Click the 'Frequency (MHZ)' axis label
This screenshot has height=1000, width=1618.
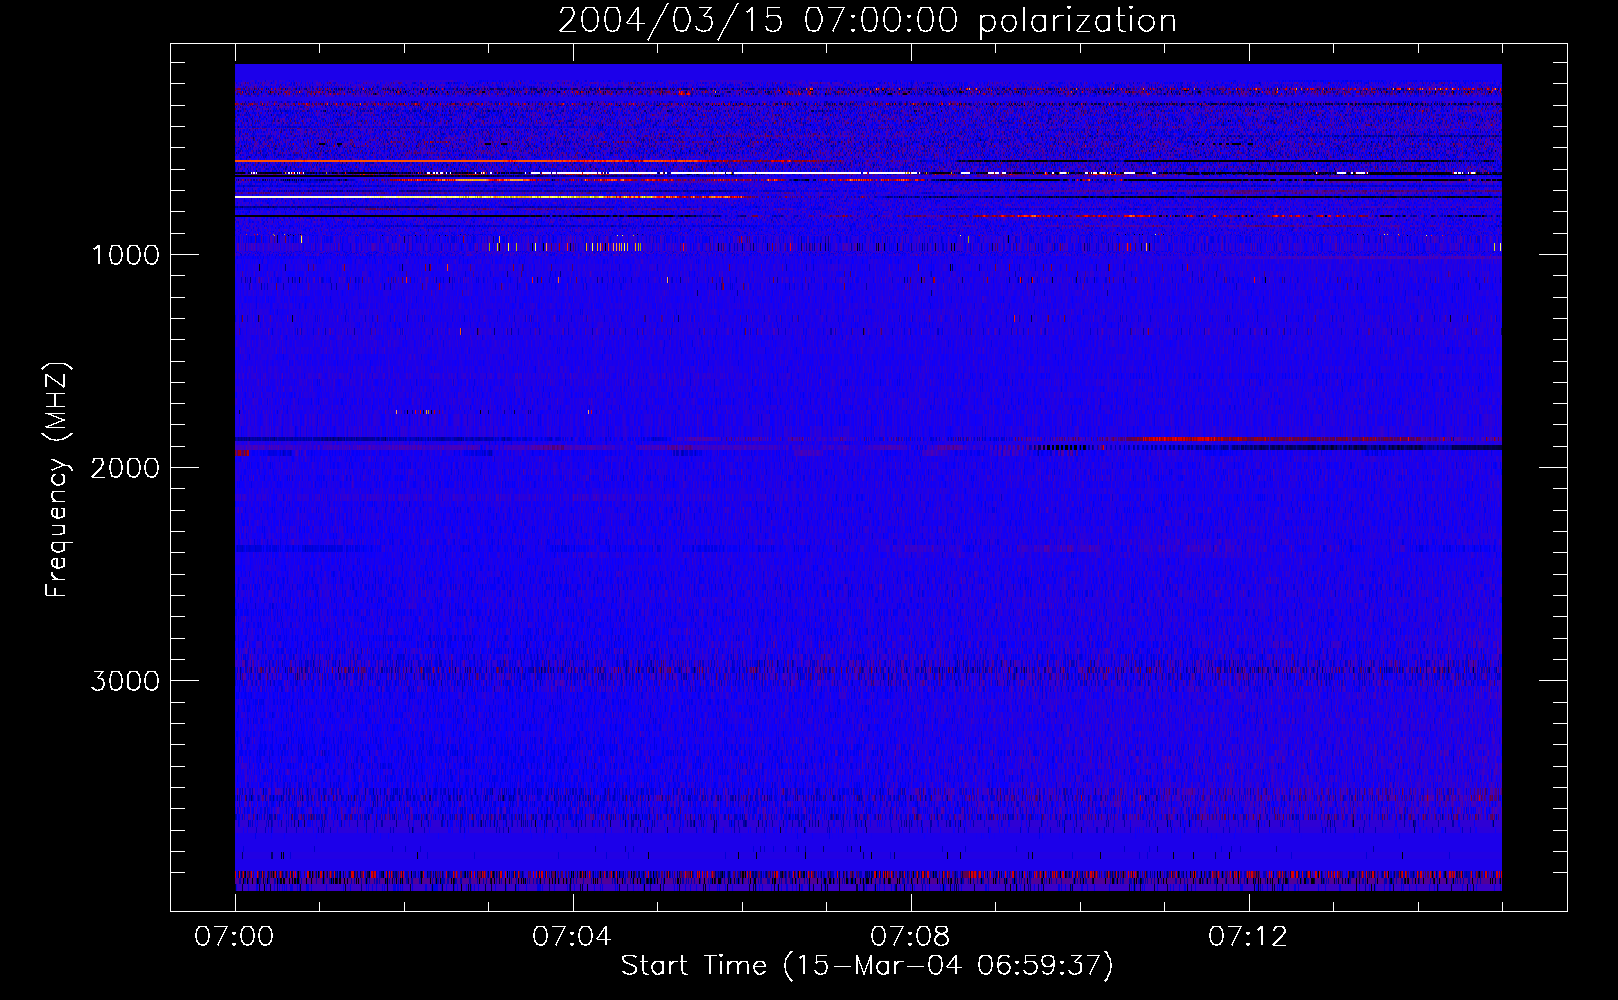(x=57, y=480)
